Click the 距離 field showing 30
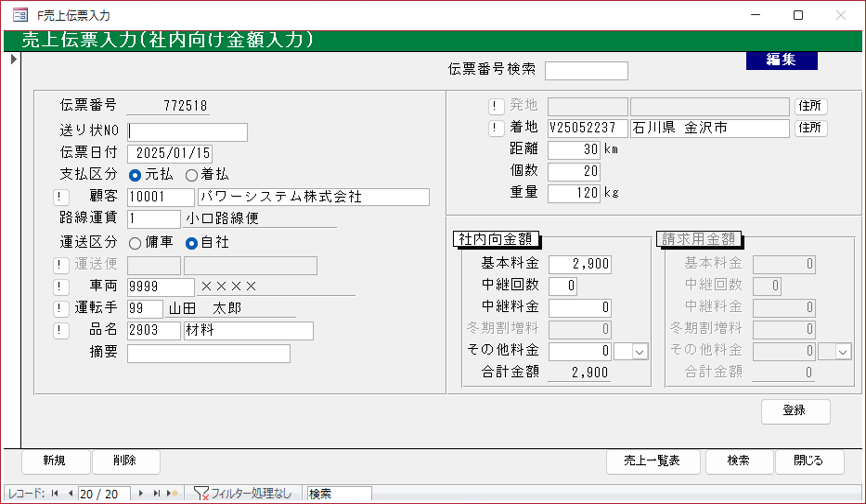The image size is (866, 504). click(574, 150)
